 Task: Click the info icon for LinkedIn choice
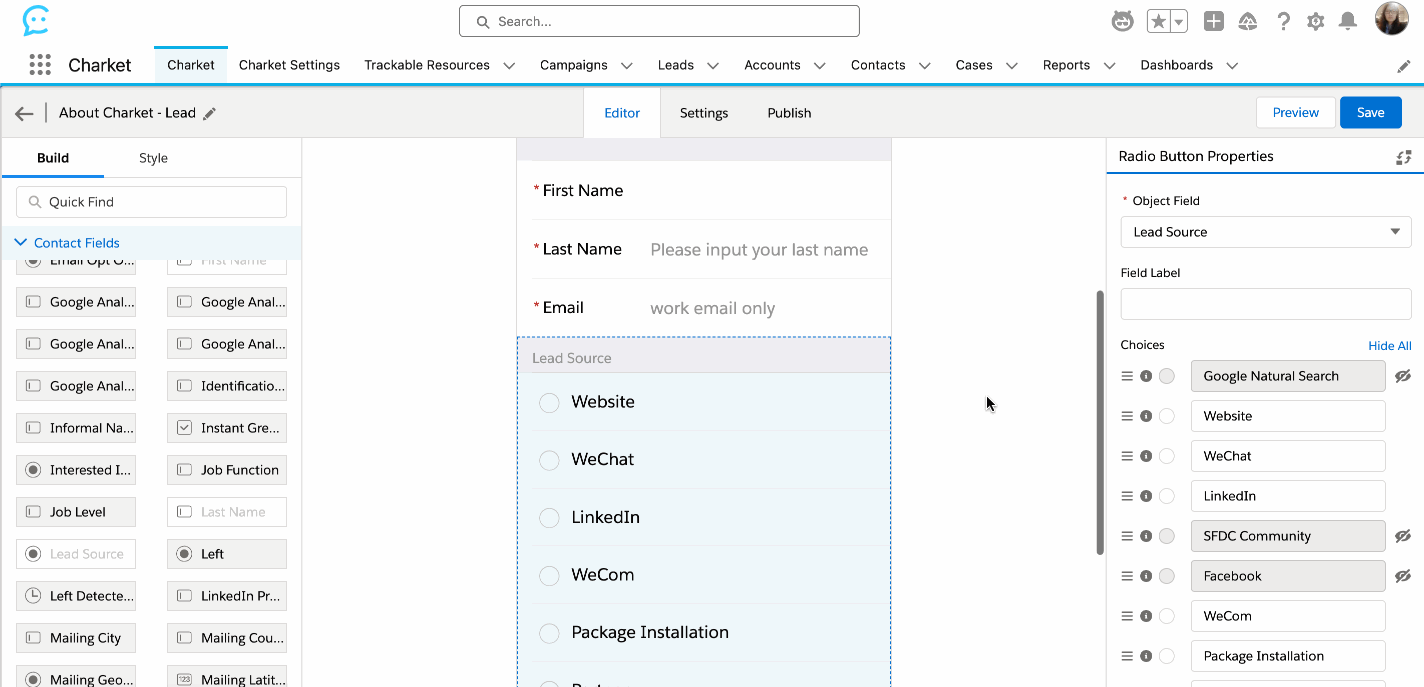[1146, 496]
